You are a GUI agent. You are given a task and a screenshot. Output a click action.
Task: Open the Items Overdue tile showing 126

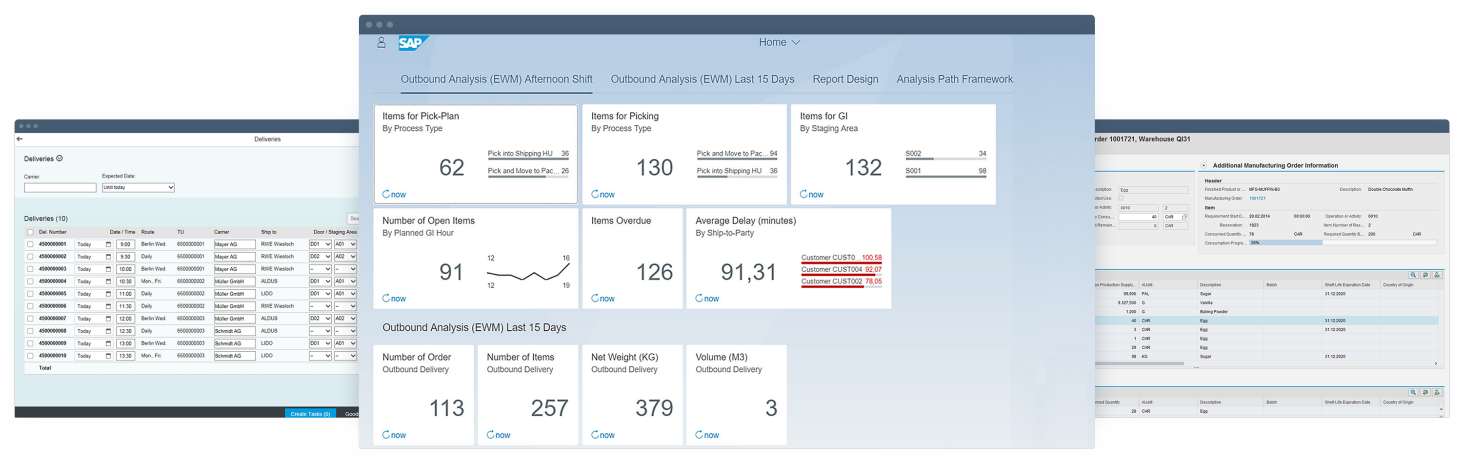[x=631, y=258]
